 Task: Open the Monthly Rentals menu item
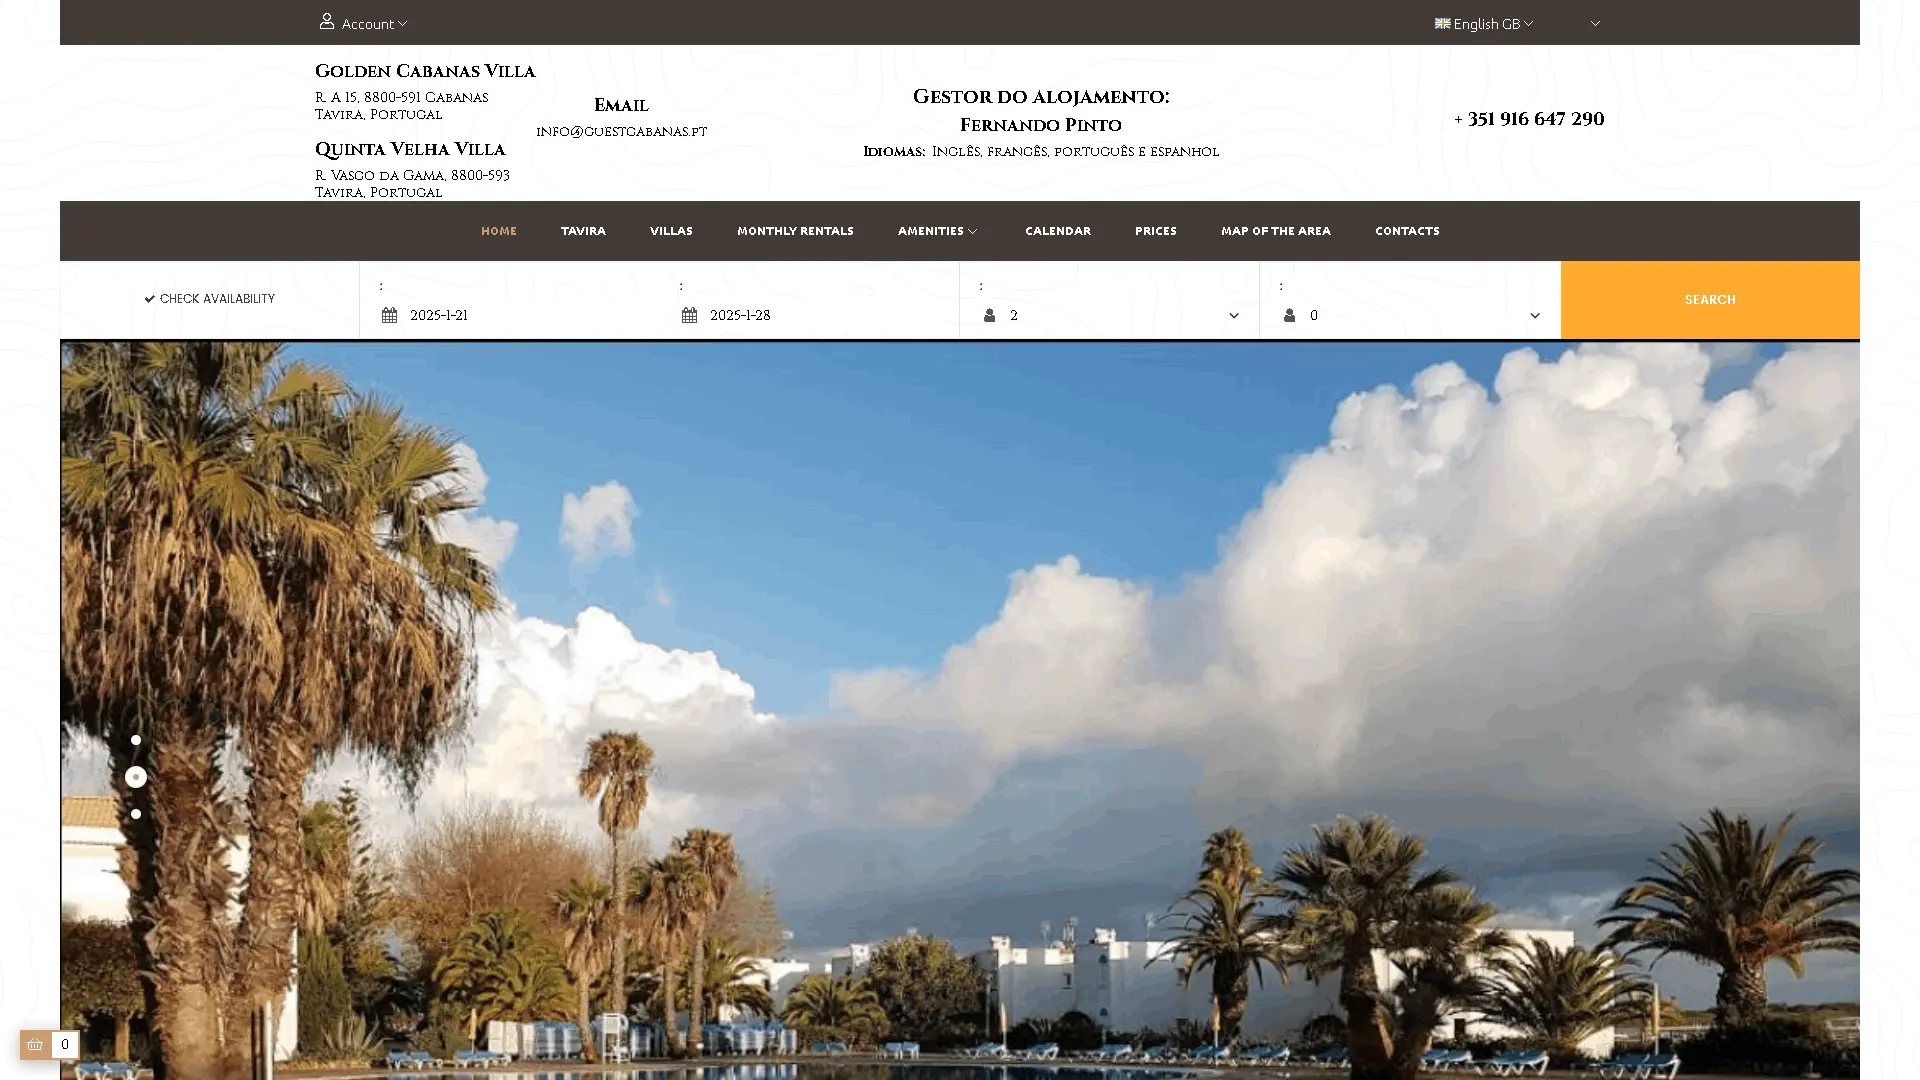(x=795, y=231)
